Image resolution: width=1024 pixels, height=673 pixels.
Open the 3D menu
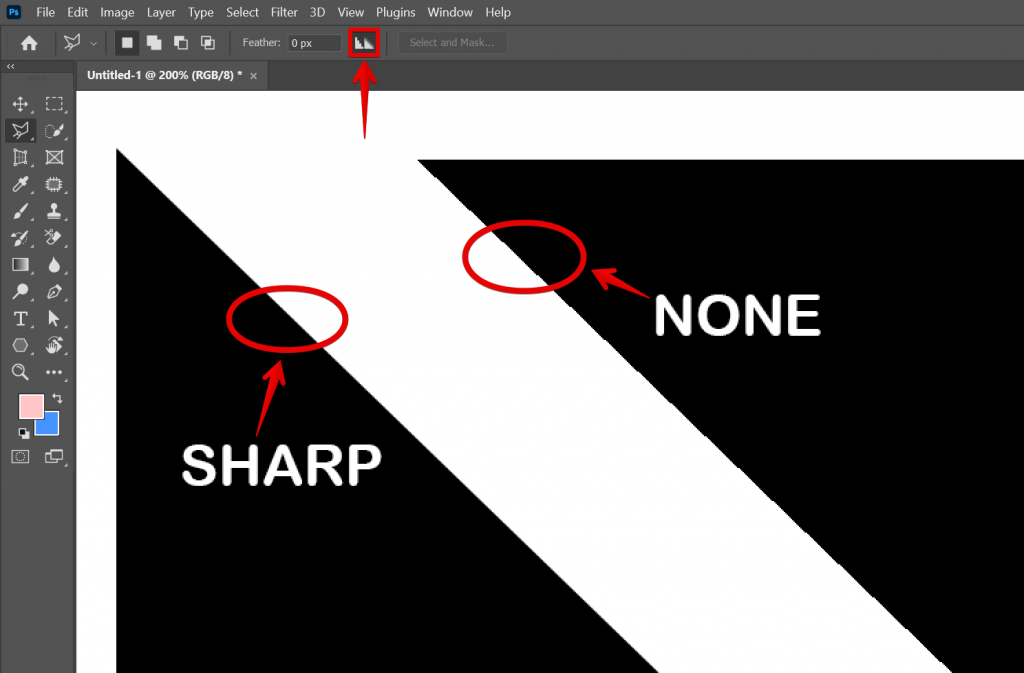pos(317,12)
